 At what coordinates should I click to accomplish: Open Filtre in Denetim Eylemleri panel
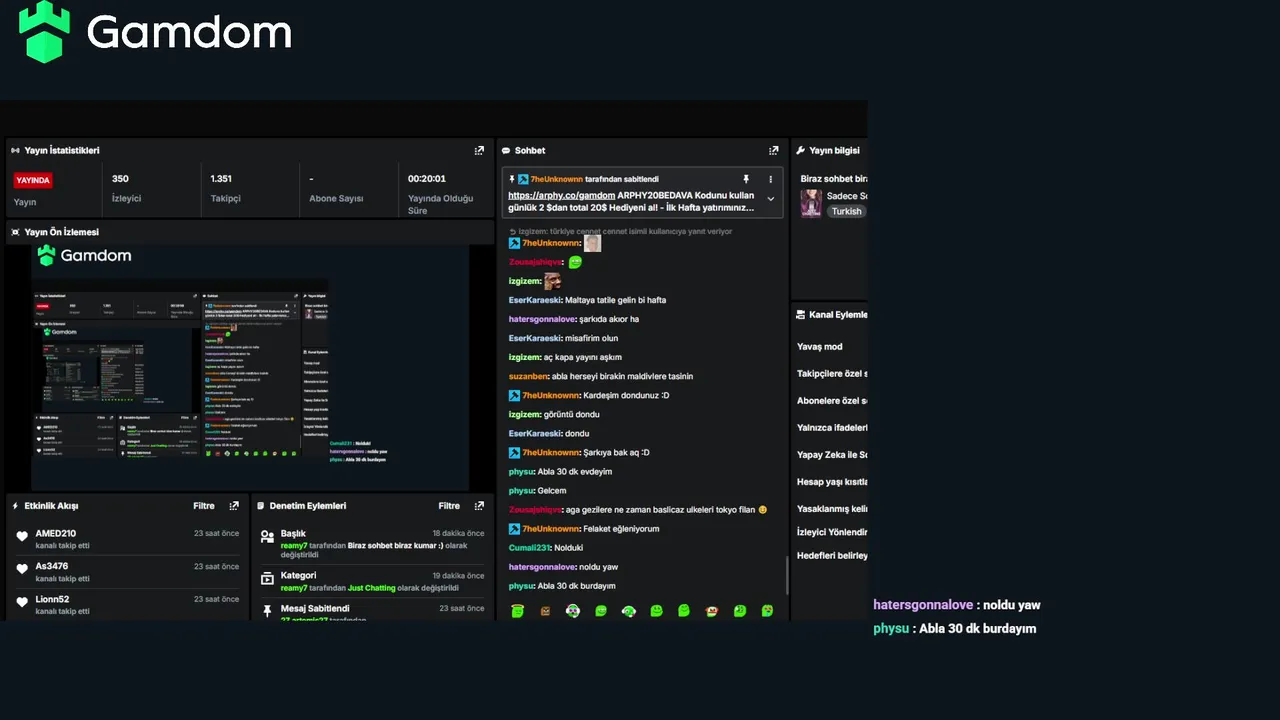pyautogui.click(x=449, y=506)
